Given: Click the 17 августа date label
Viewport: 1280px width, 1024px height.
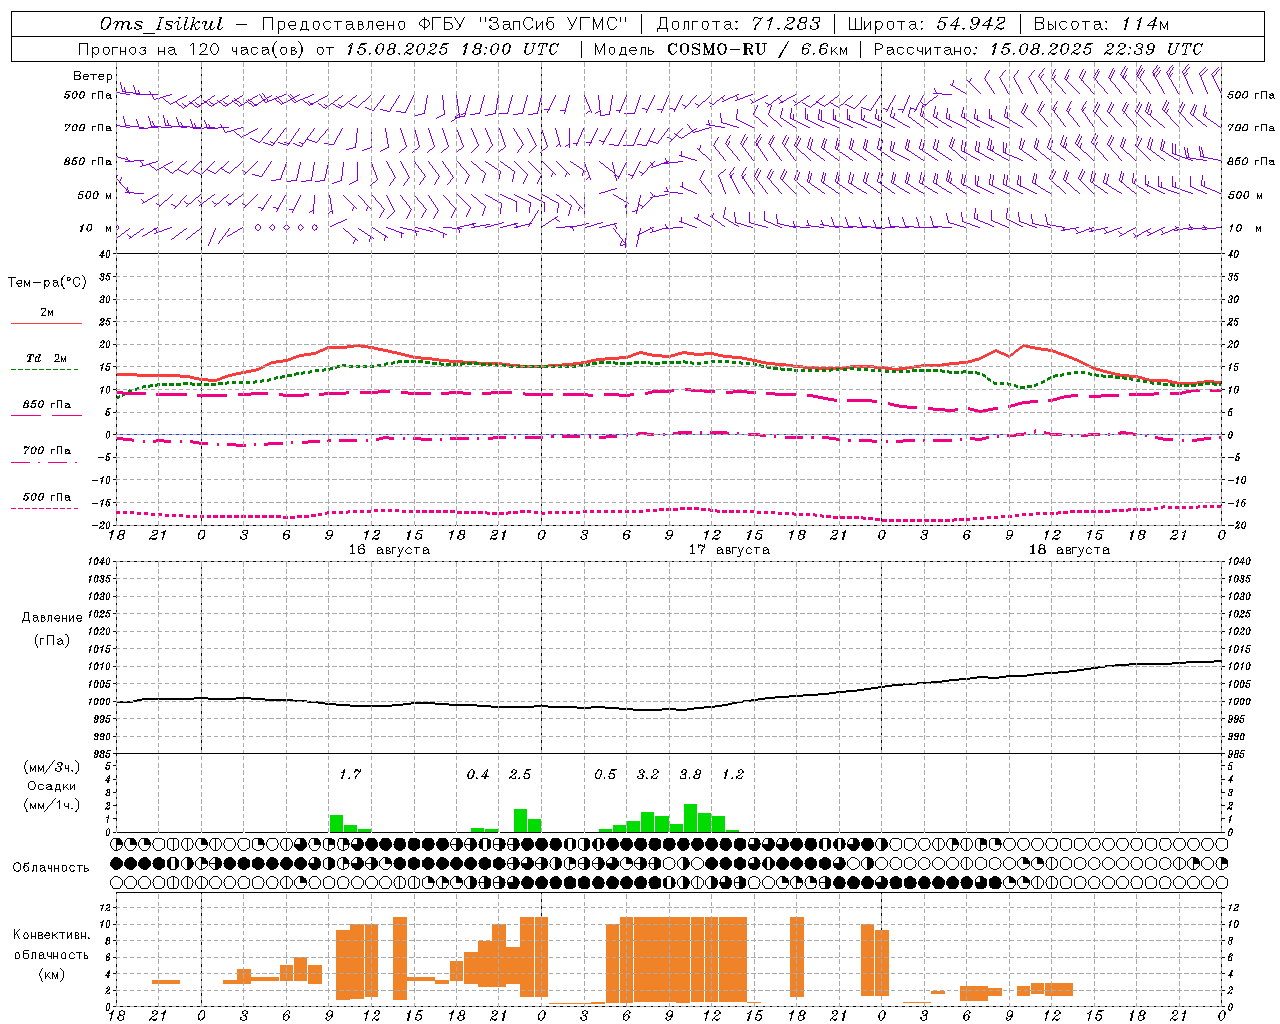Looking at the screenshot, I should click(729, 550).
